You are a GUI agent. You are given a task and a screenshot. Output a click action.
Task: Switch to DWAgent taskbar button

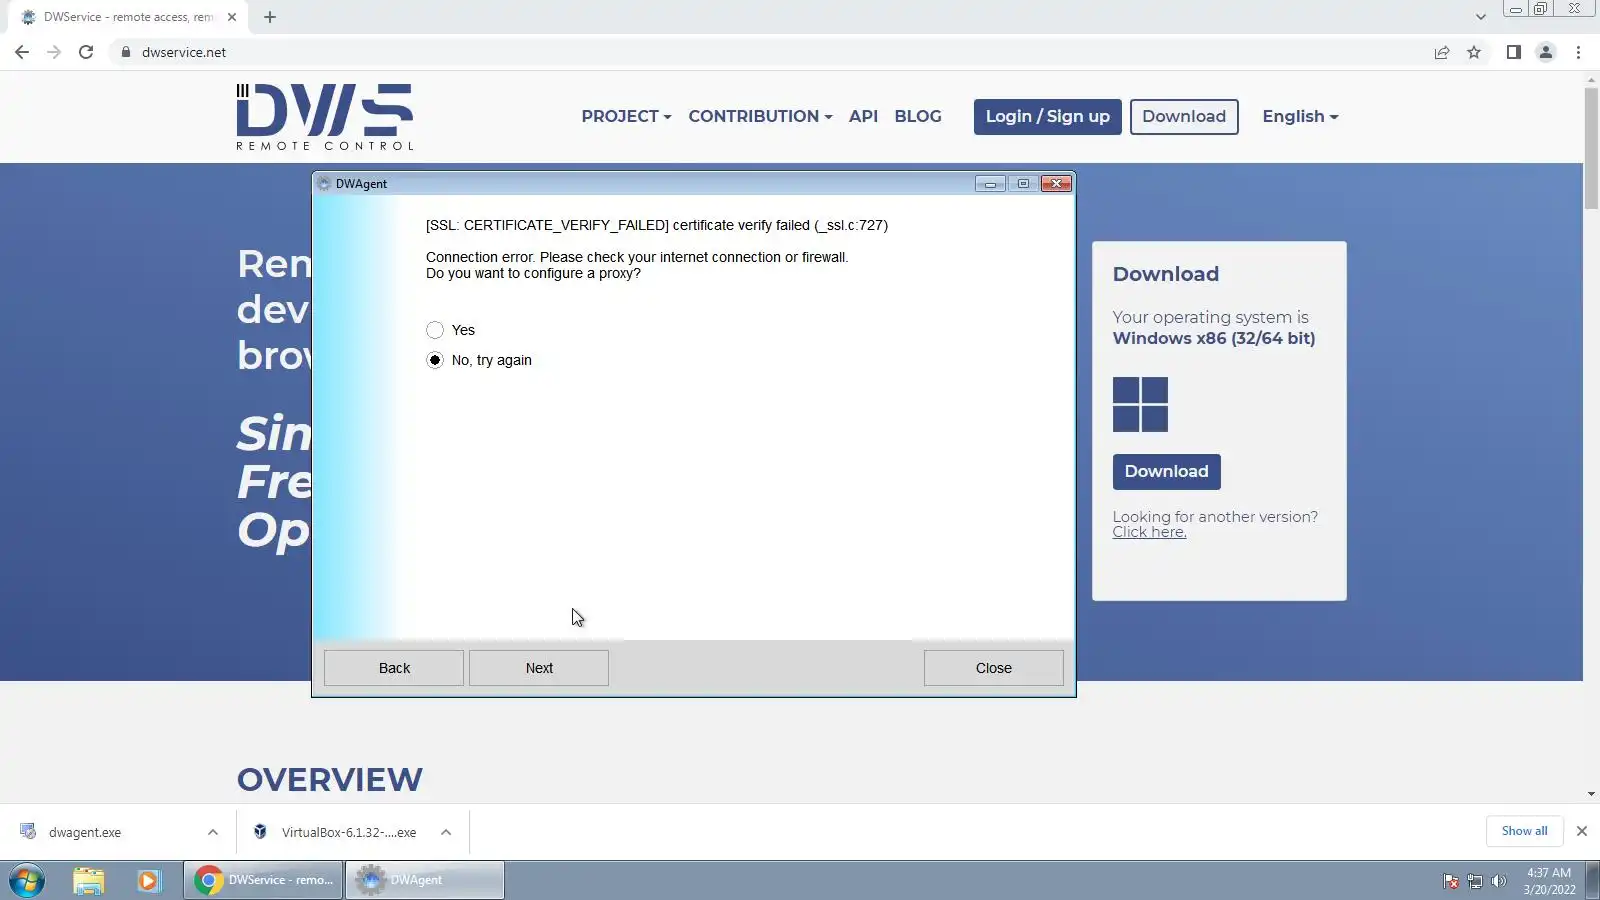point(425,880)
